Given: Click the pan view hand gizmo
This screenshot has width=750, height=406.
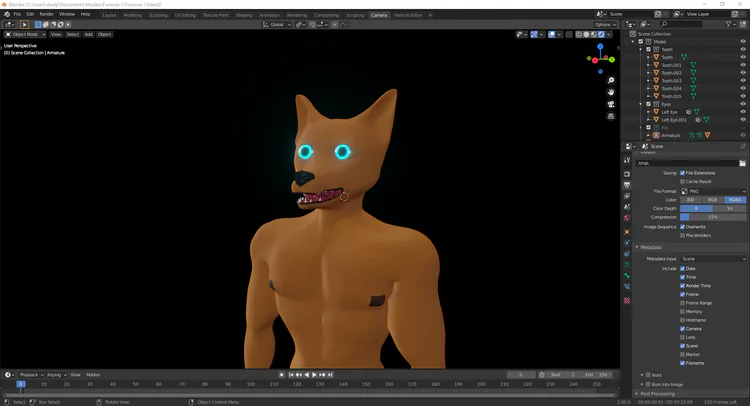Looking at the screenshot, I should pyautogui.click(x=611, y=92).
